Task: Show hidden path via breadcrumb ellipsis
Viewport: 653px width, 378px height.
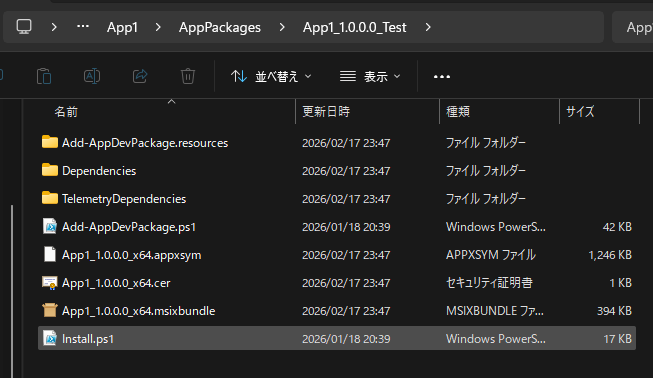Action: 83,26
